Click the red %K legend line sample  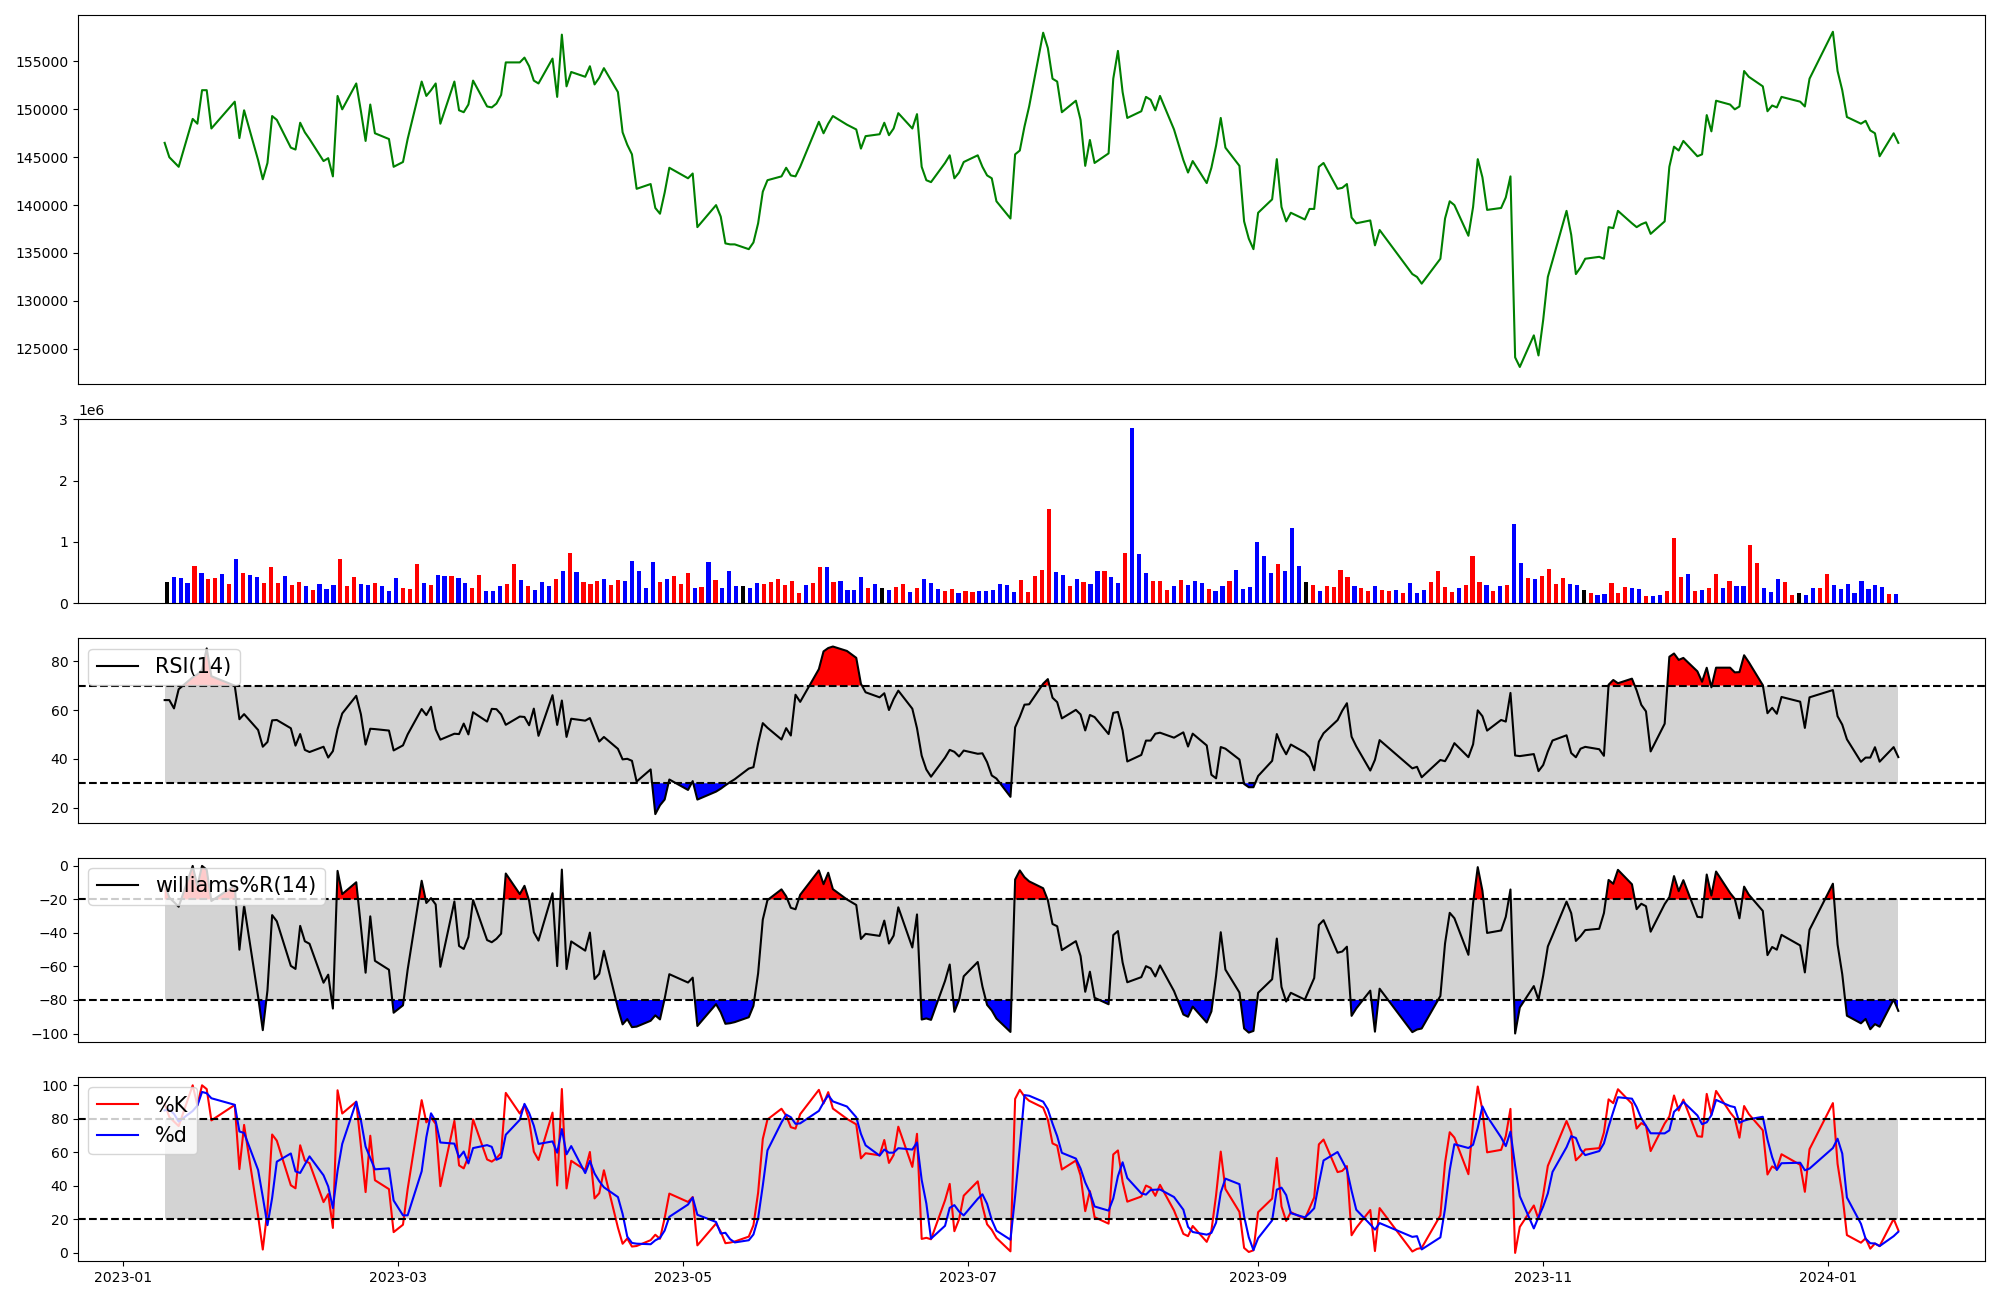pyautogui.click(x=117, y=1105)
